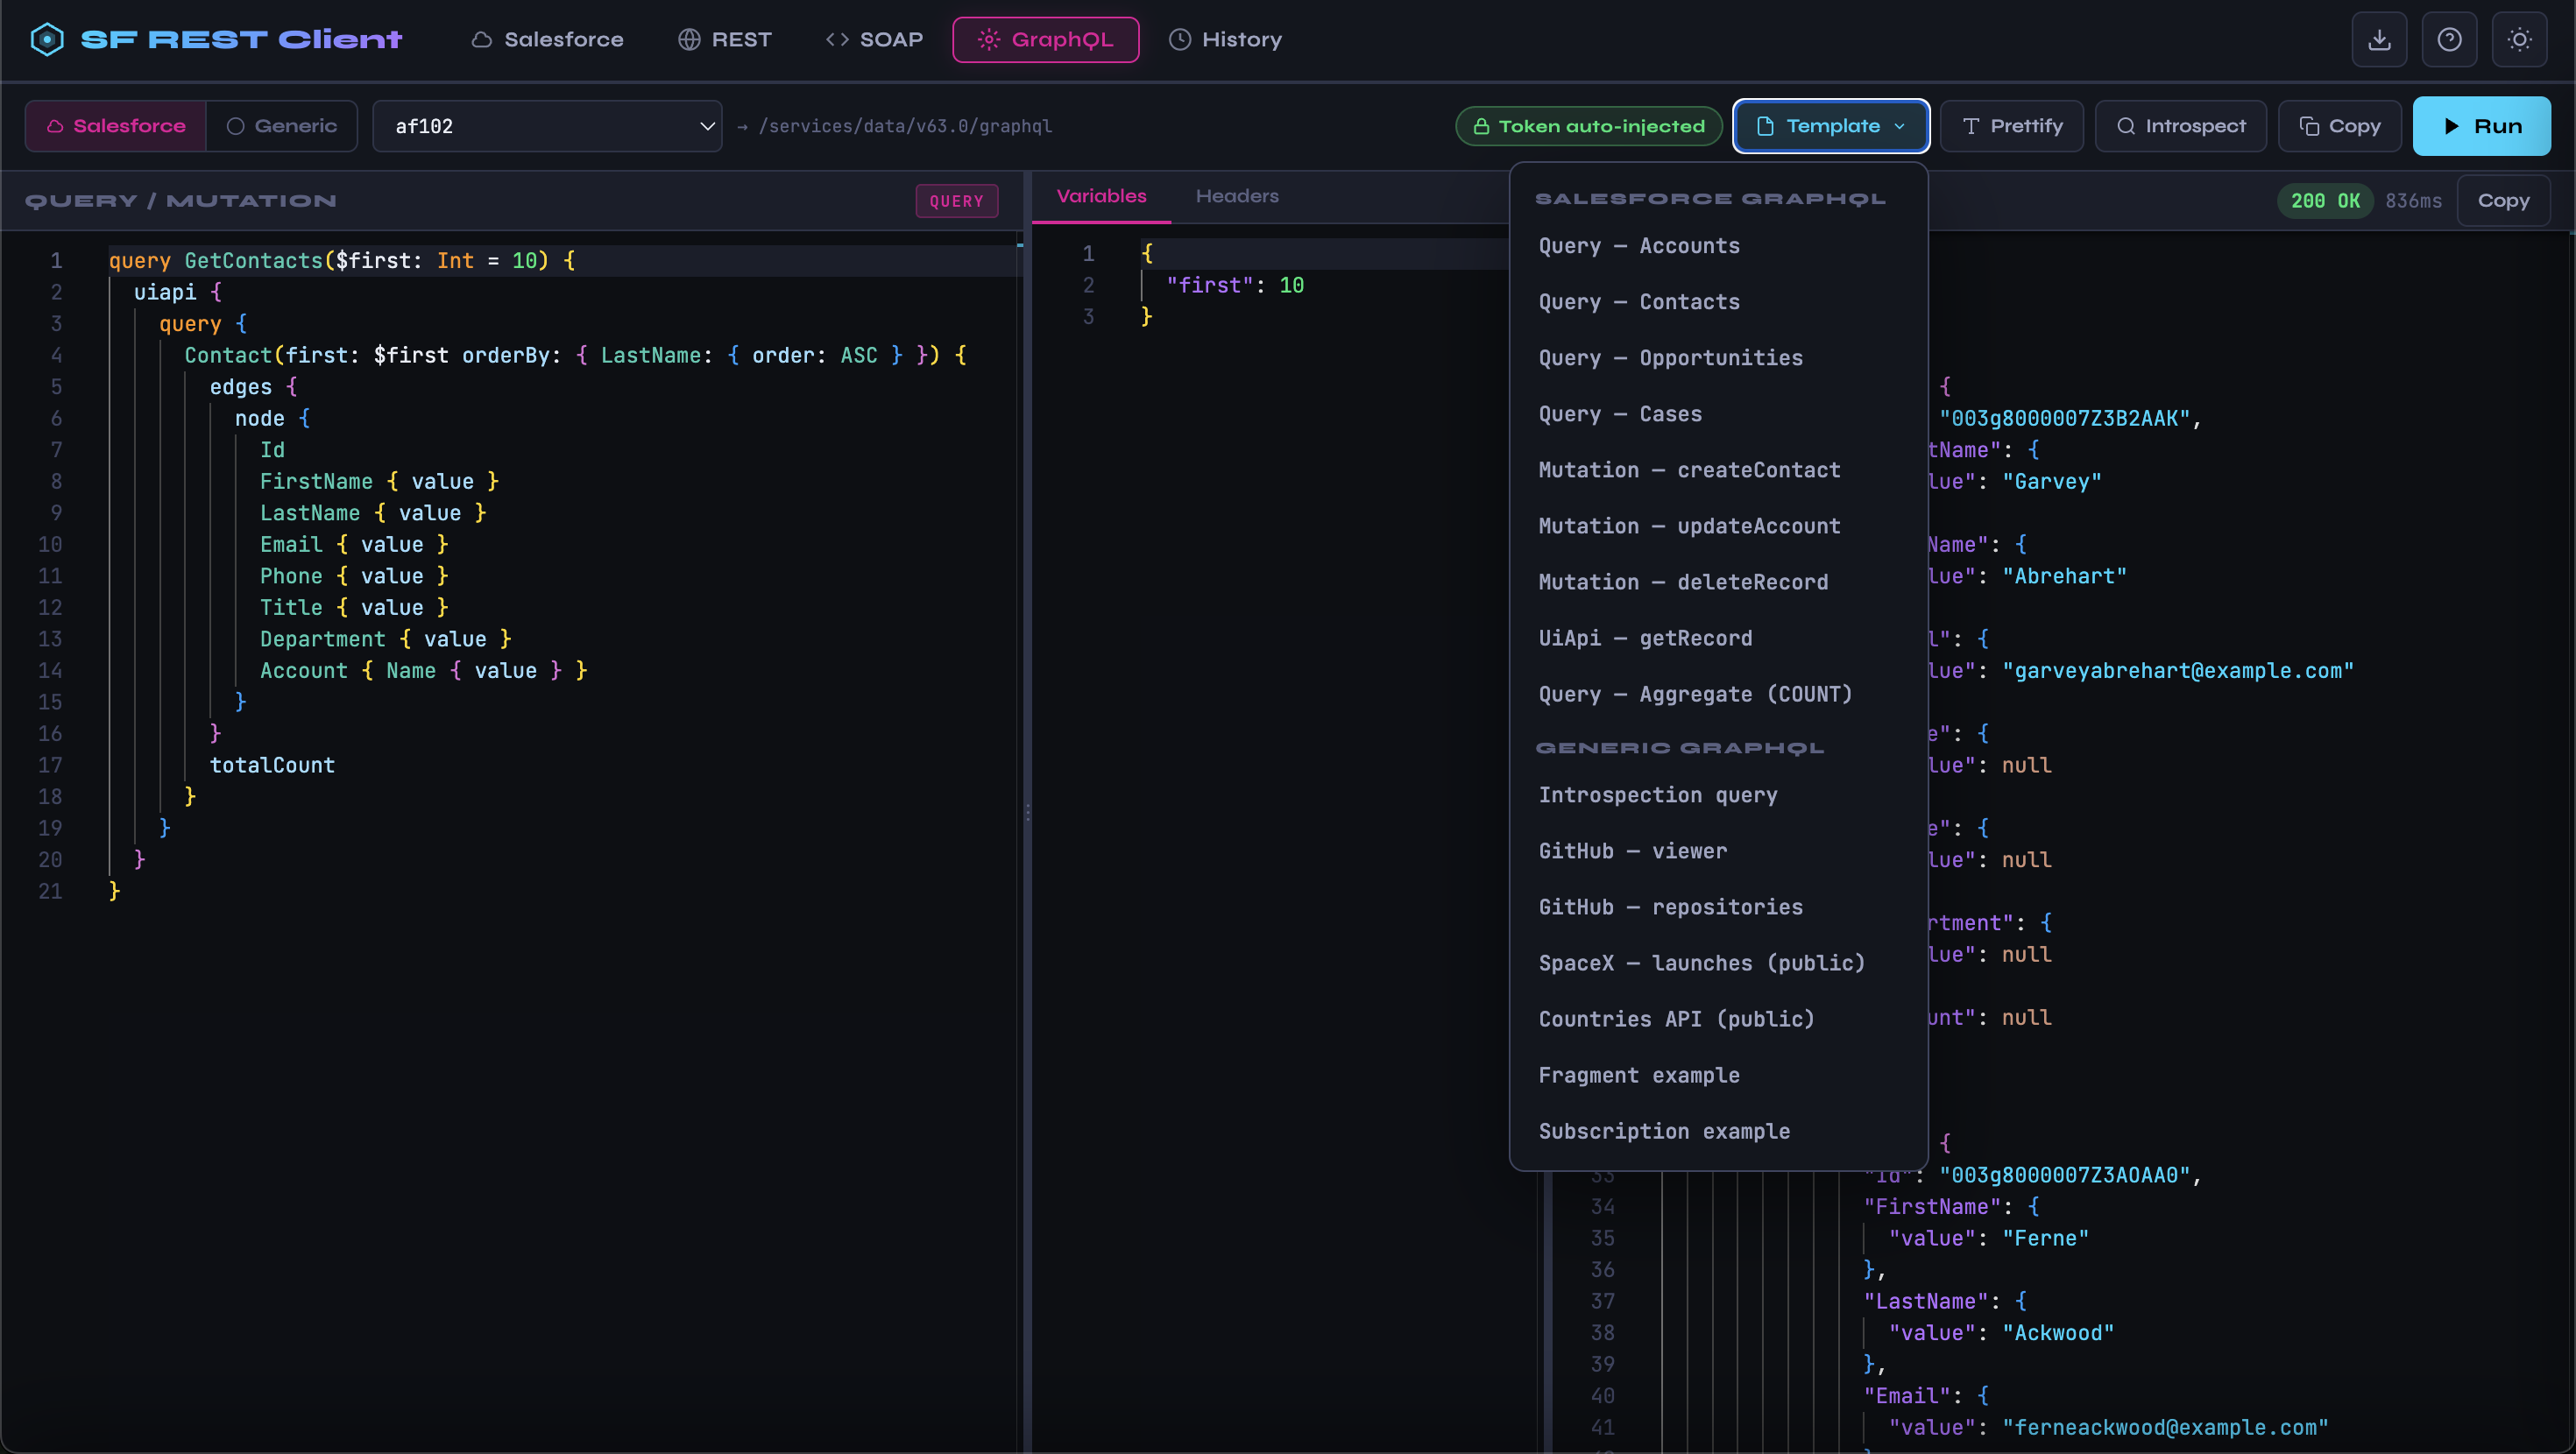
Task: Click the copy icon on toolbar Copy
Action: [x=2309, y=126]
